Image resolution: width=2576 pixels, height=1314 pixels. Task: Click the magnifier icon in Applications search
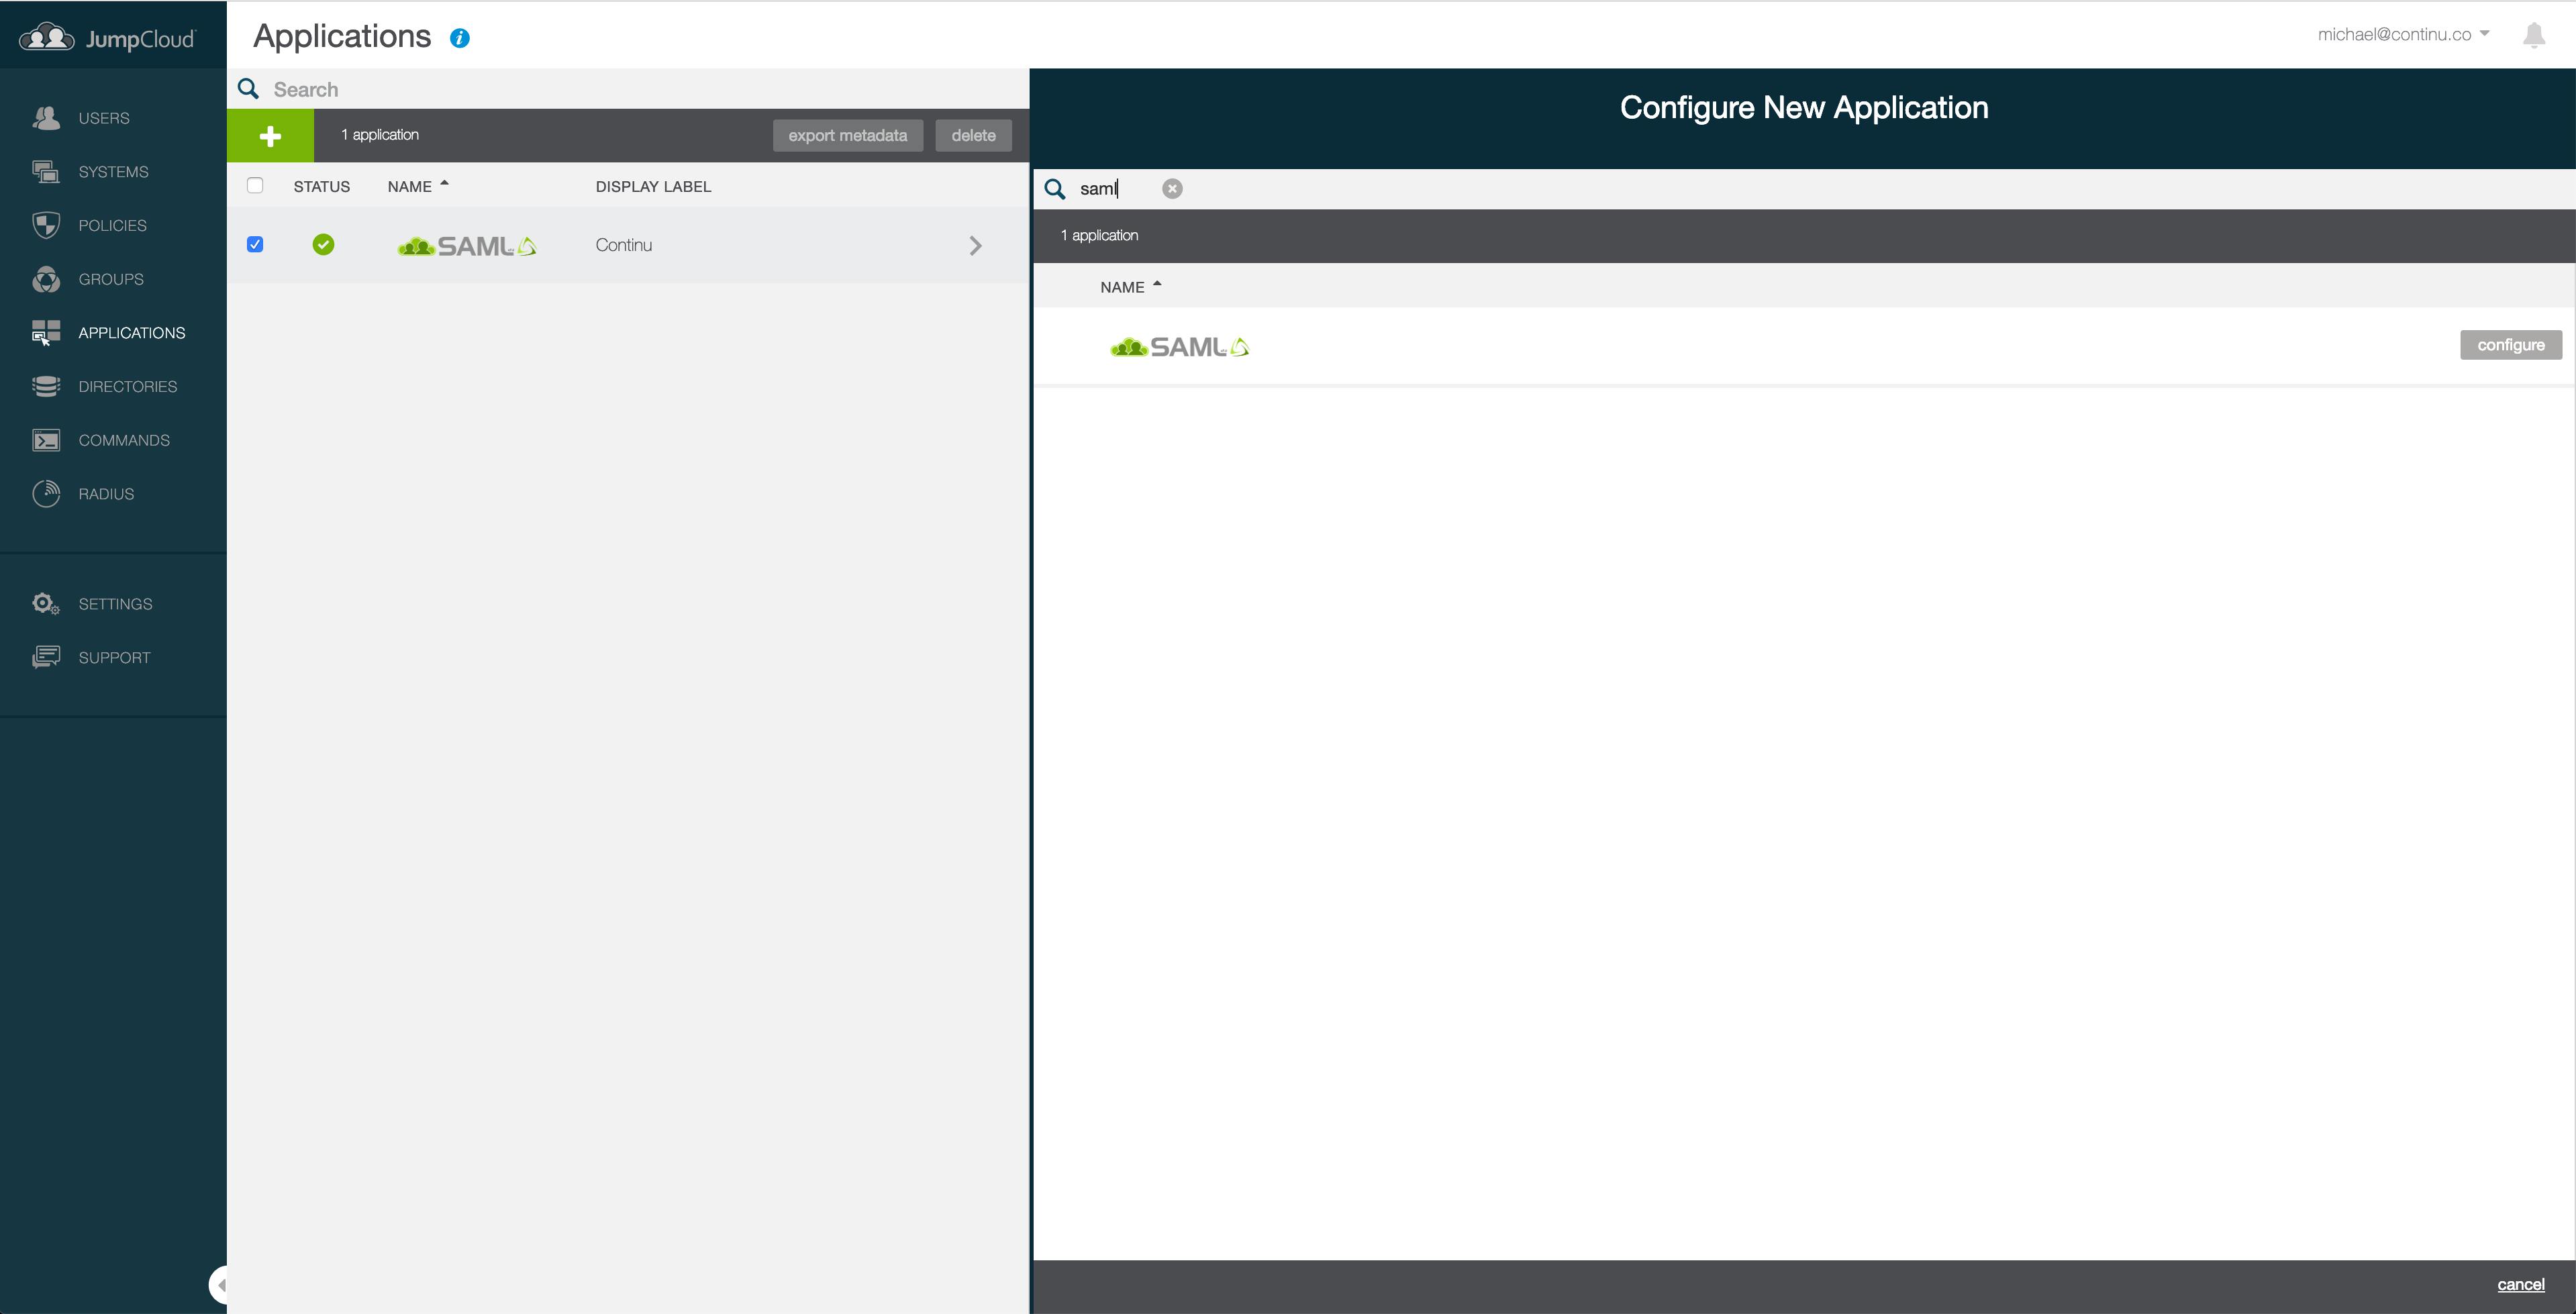(x=249, y=89)
